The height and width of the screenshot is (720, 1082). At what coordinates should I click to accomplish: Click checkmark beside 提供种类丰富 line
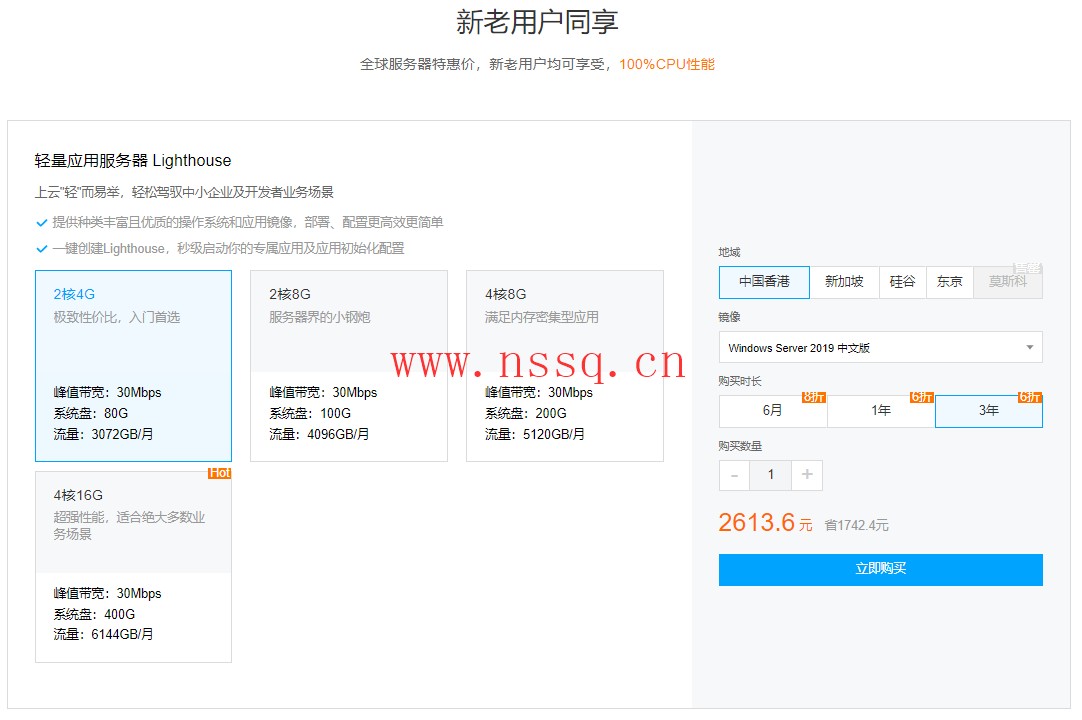pyautogui.click(x=41, y=223)
